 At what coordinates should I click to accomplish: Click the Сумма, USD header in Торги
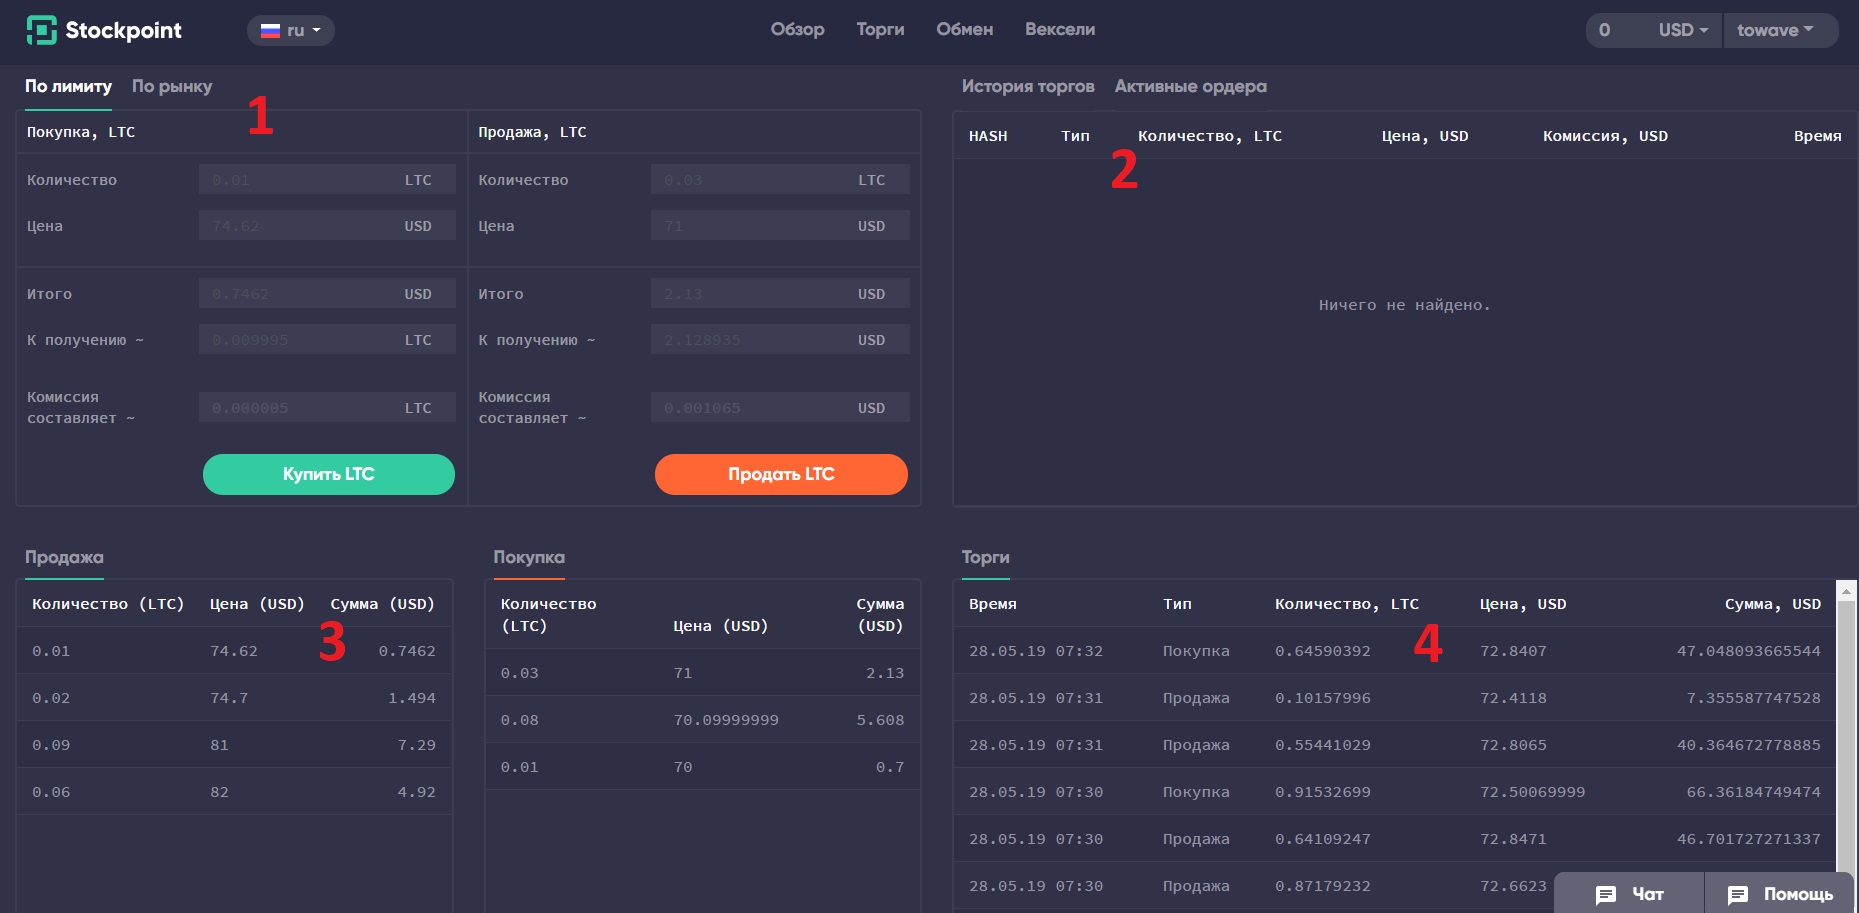coord(1772,604)
